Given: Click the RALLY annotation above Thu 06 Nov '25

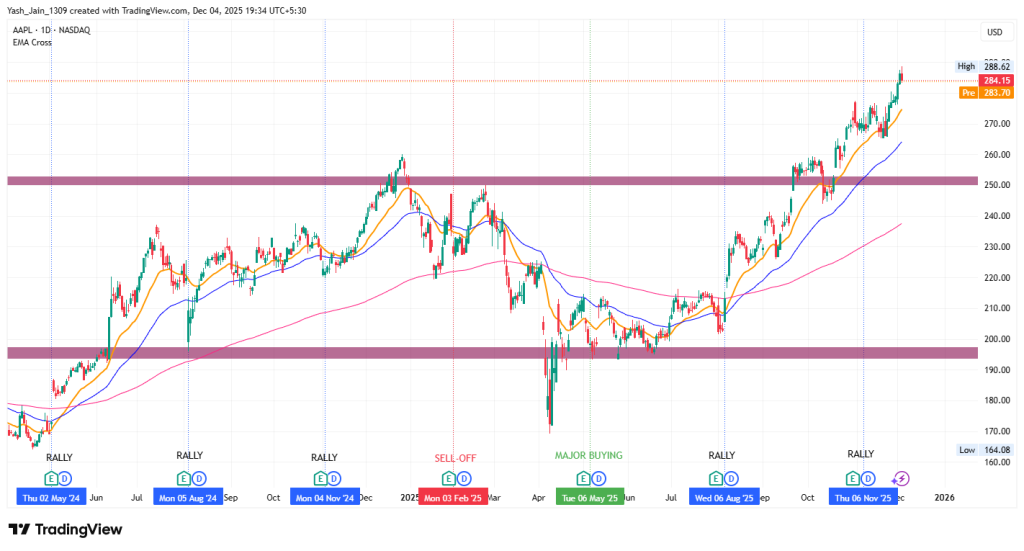Looking at the screenshot, I should [x=861, y=454].
